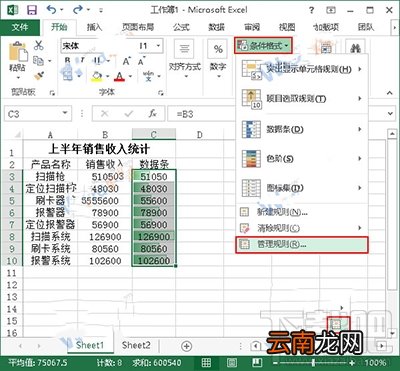Open the Font group dialog launcher
The image size is (400, 371).
pyautogui.click(x=161, y=93)
